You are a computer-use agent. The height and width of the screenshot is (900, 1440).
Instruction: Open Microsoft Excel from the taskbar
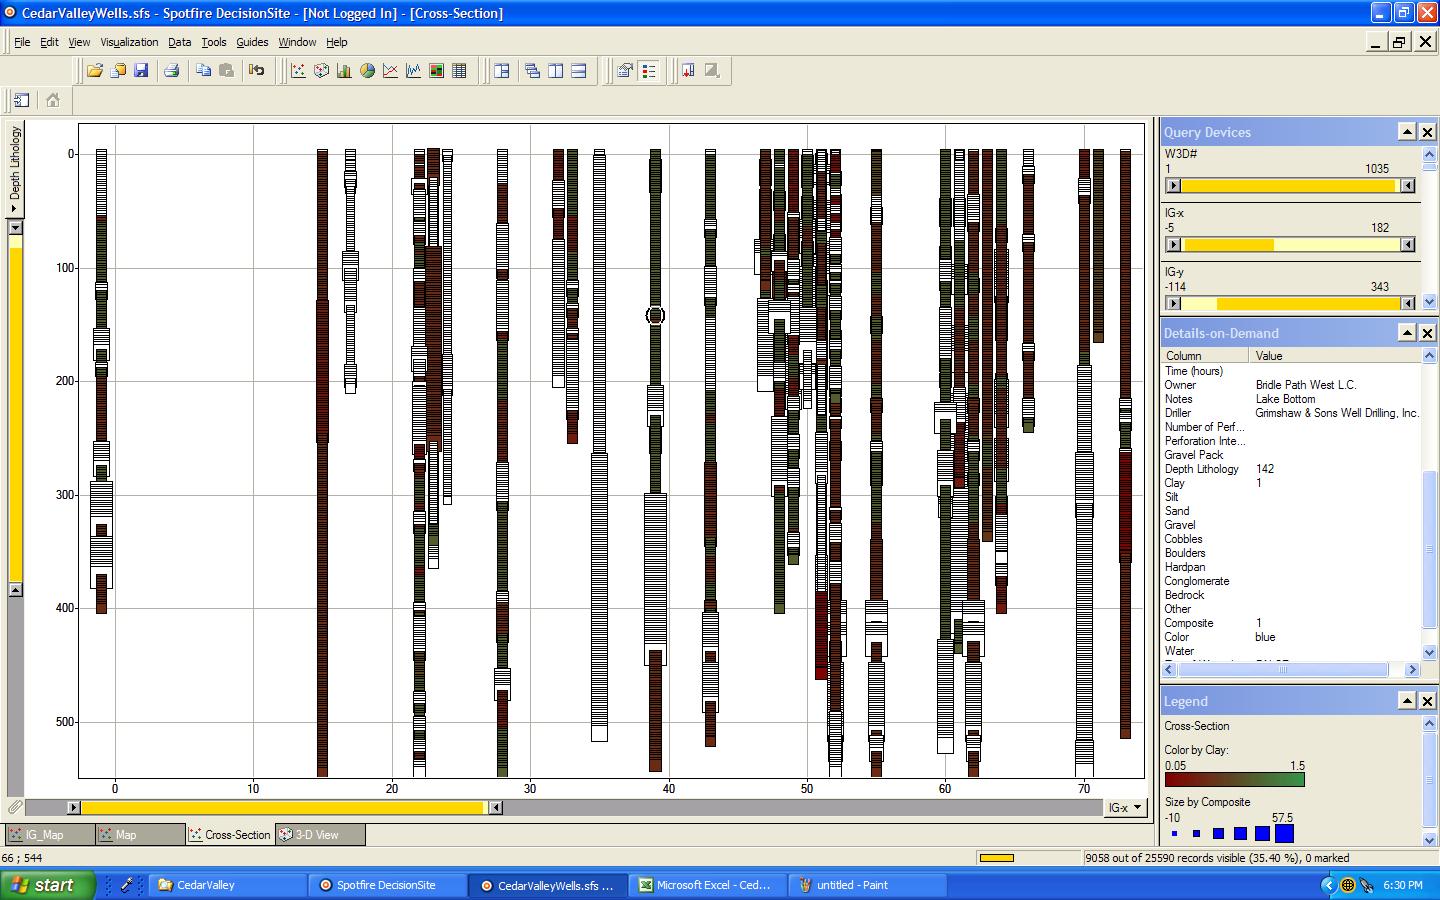pyautogui.click(x=710, y=885)
